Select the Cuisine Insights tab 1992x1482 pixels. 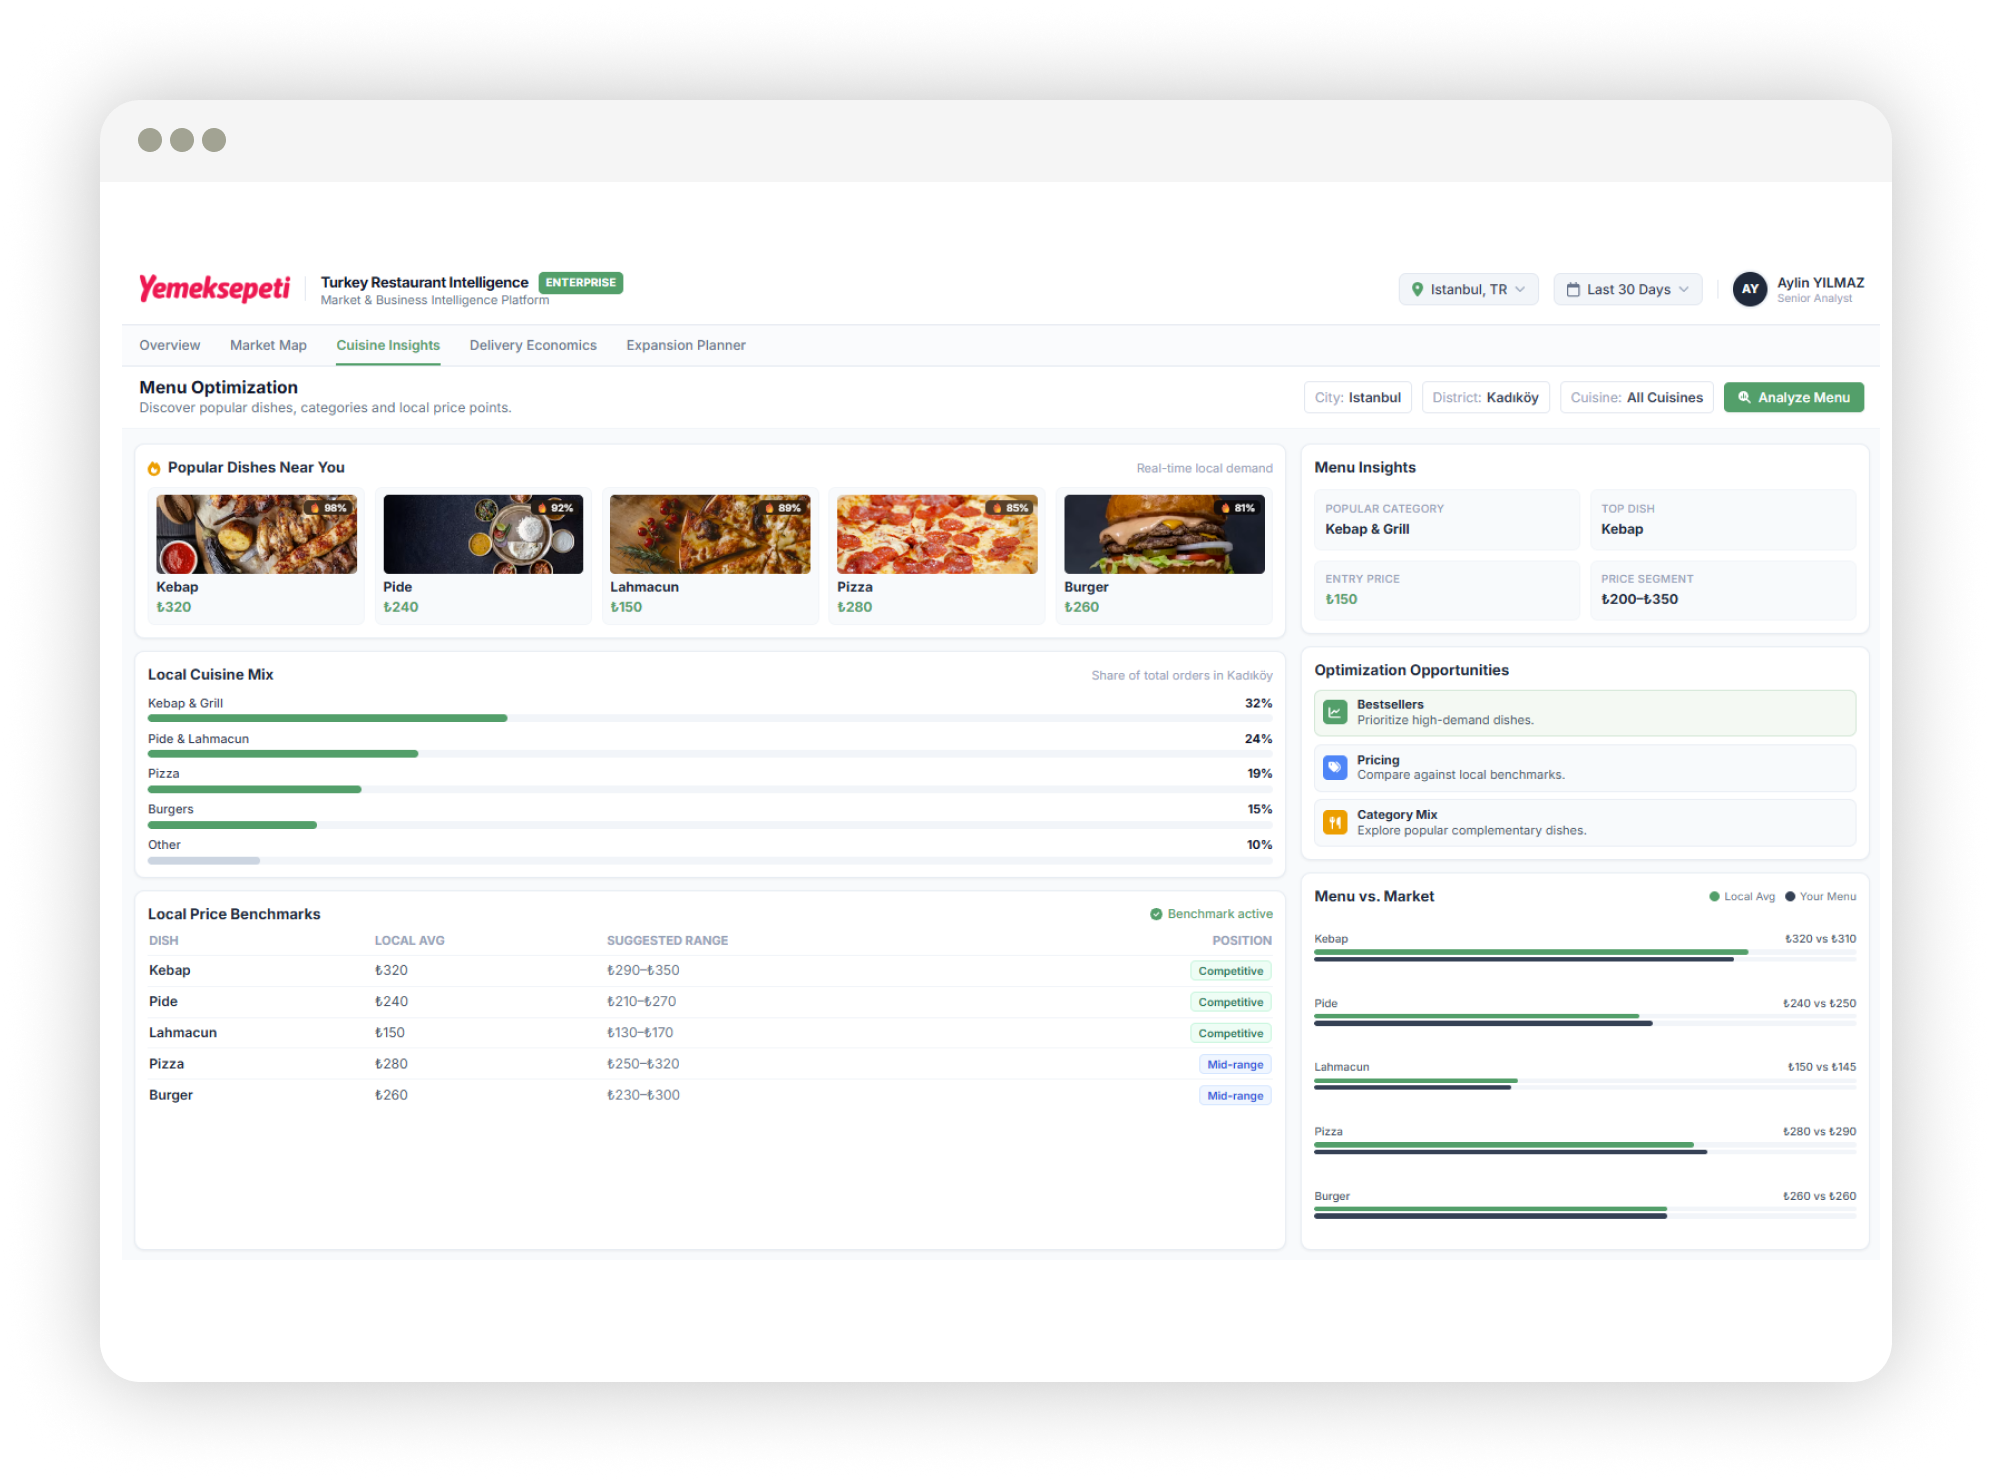(x=388, y=345)
